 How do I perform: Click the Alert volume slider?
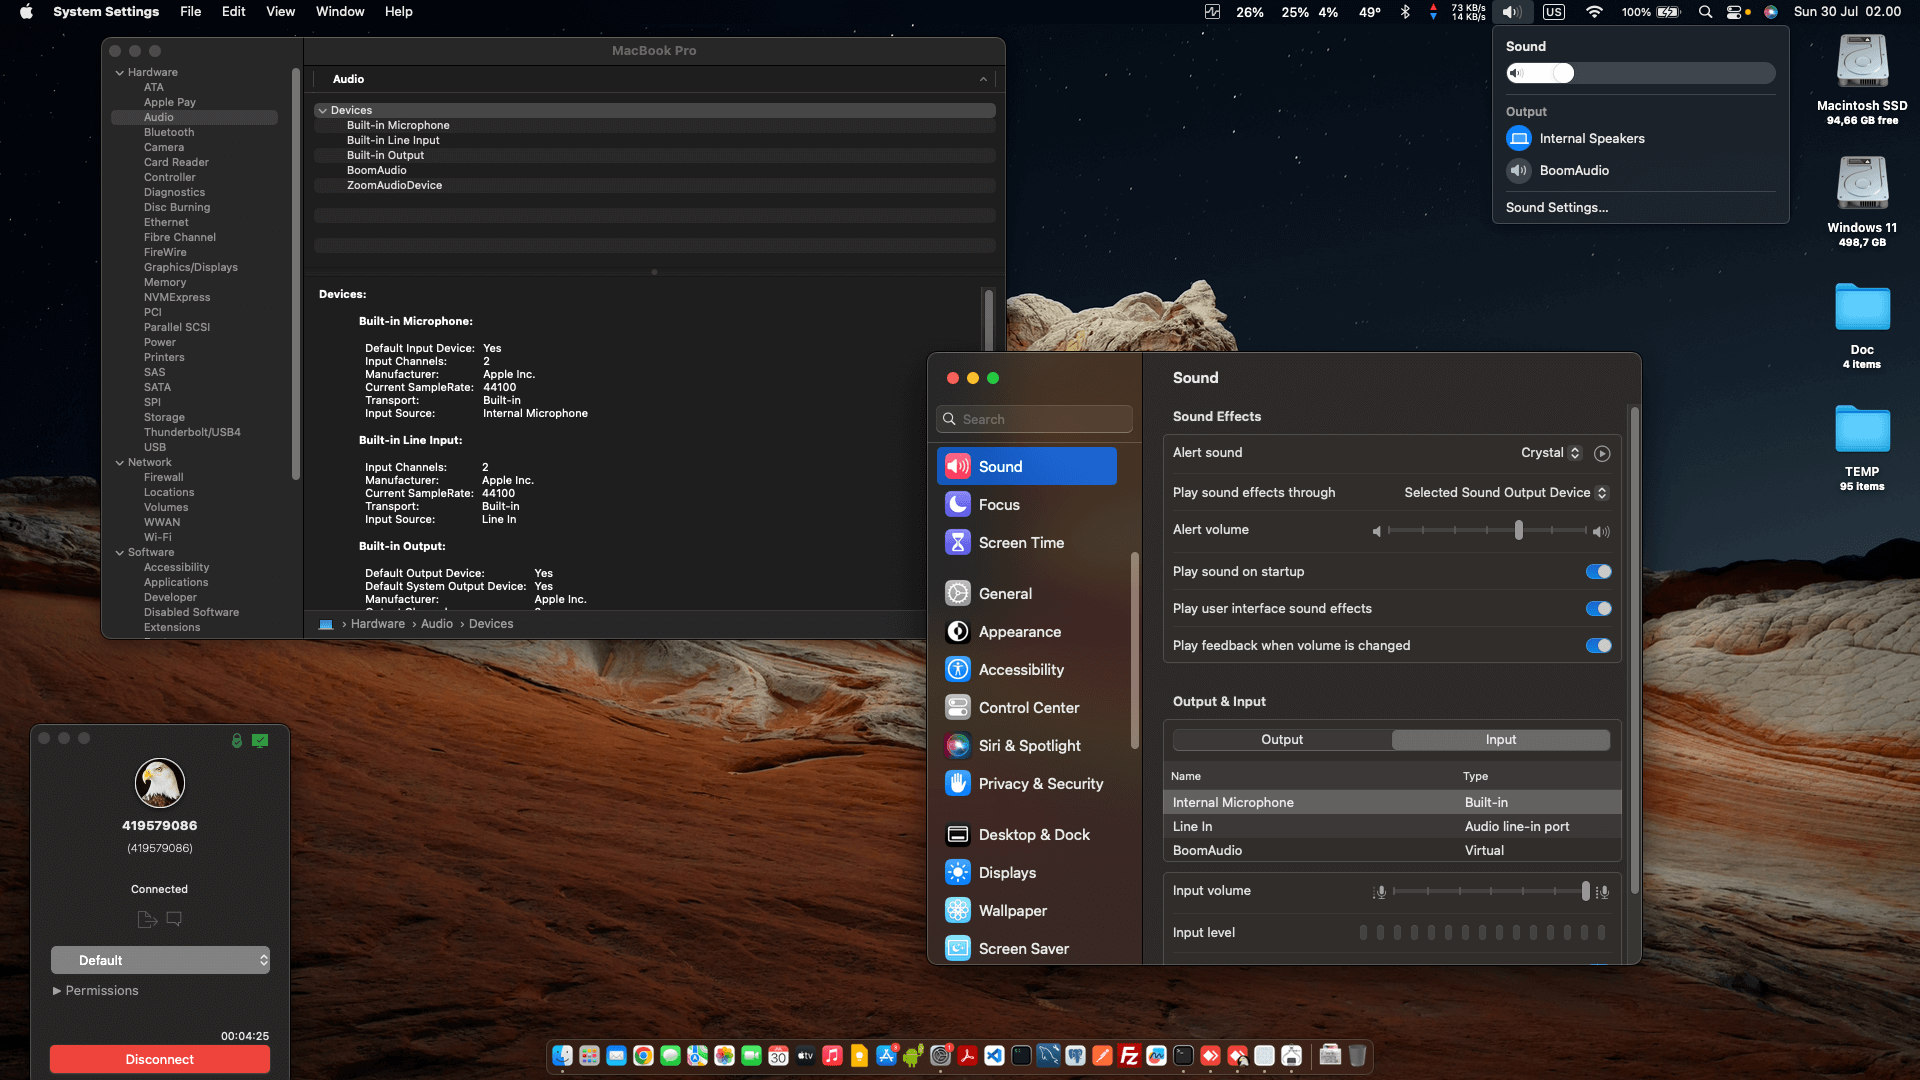1487,531
